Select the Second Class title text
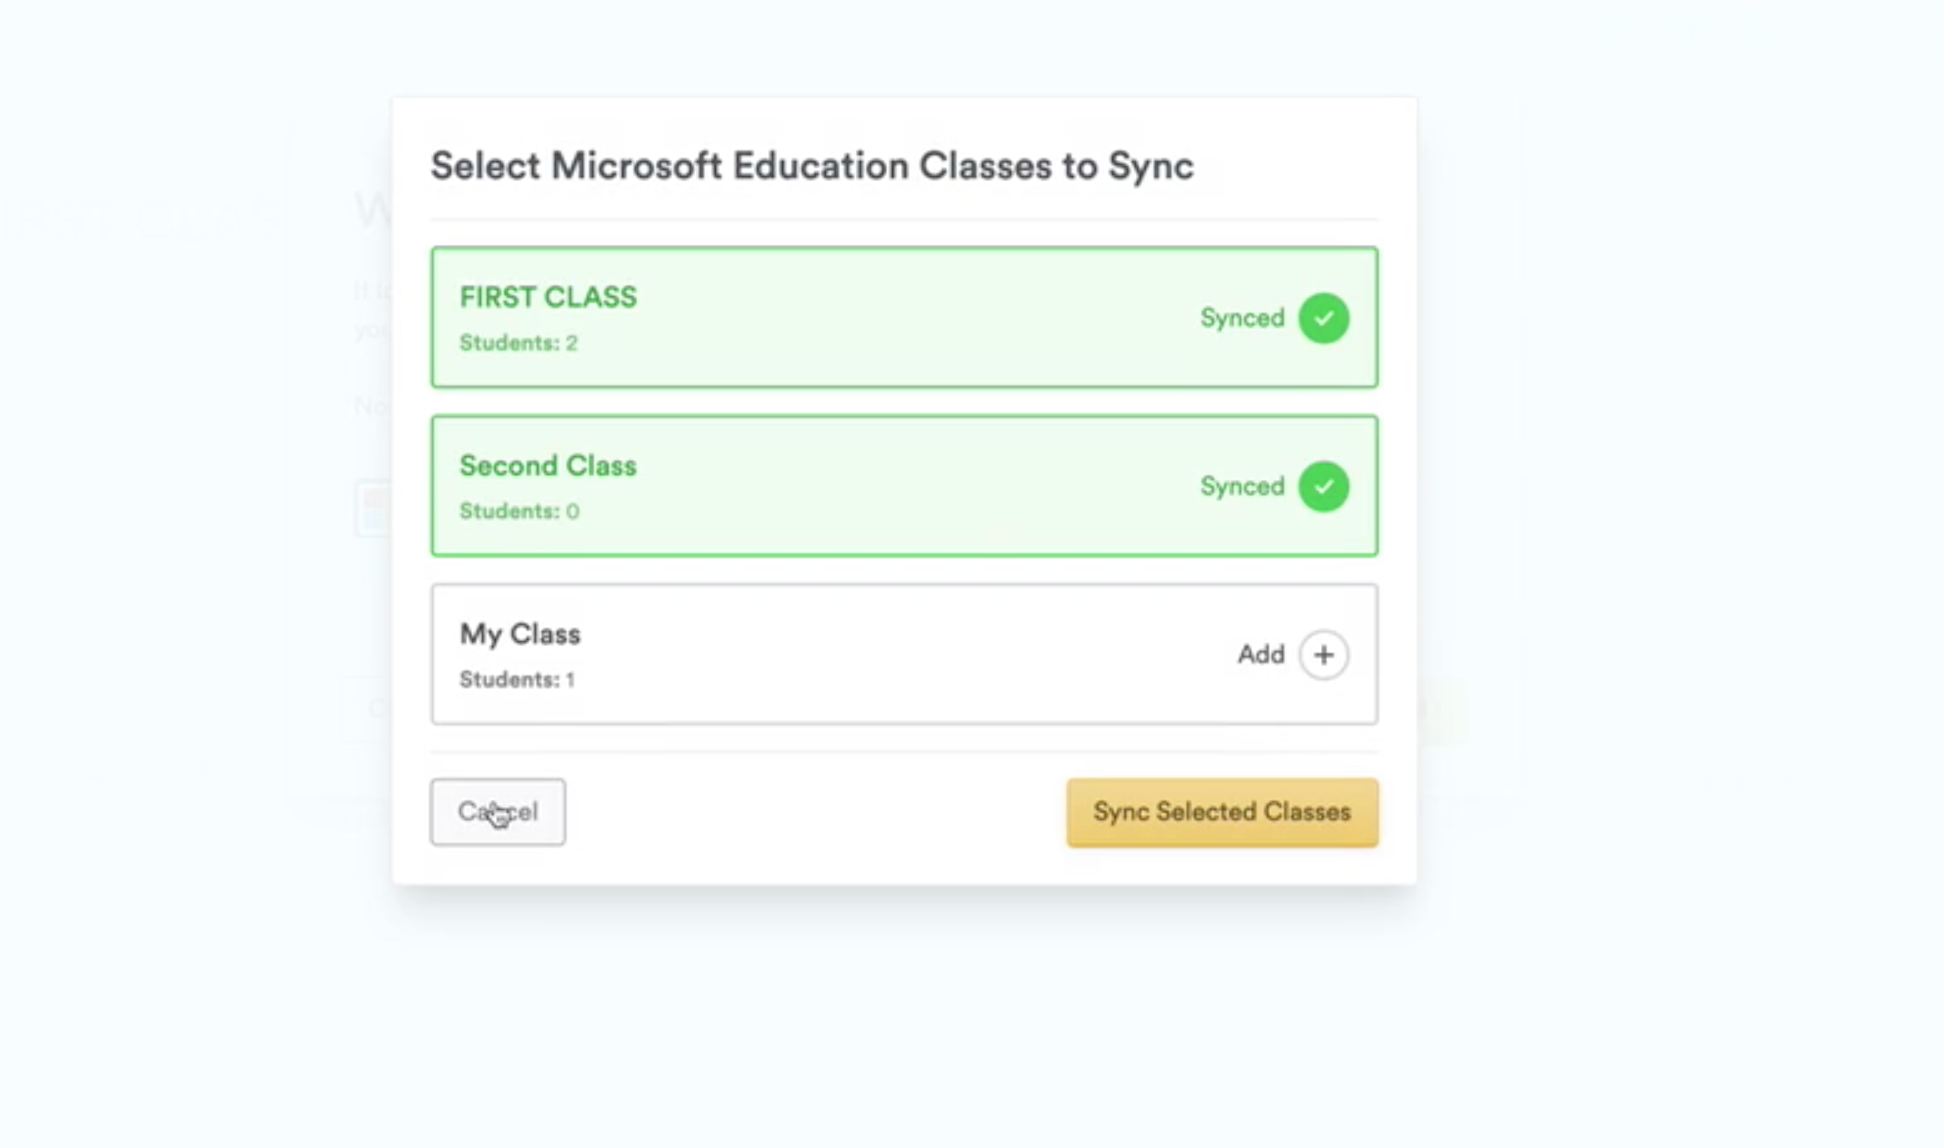Viewport: 1944px width, 1148px height. click(548, 466)
